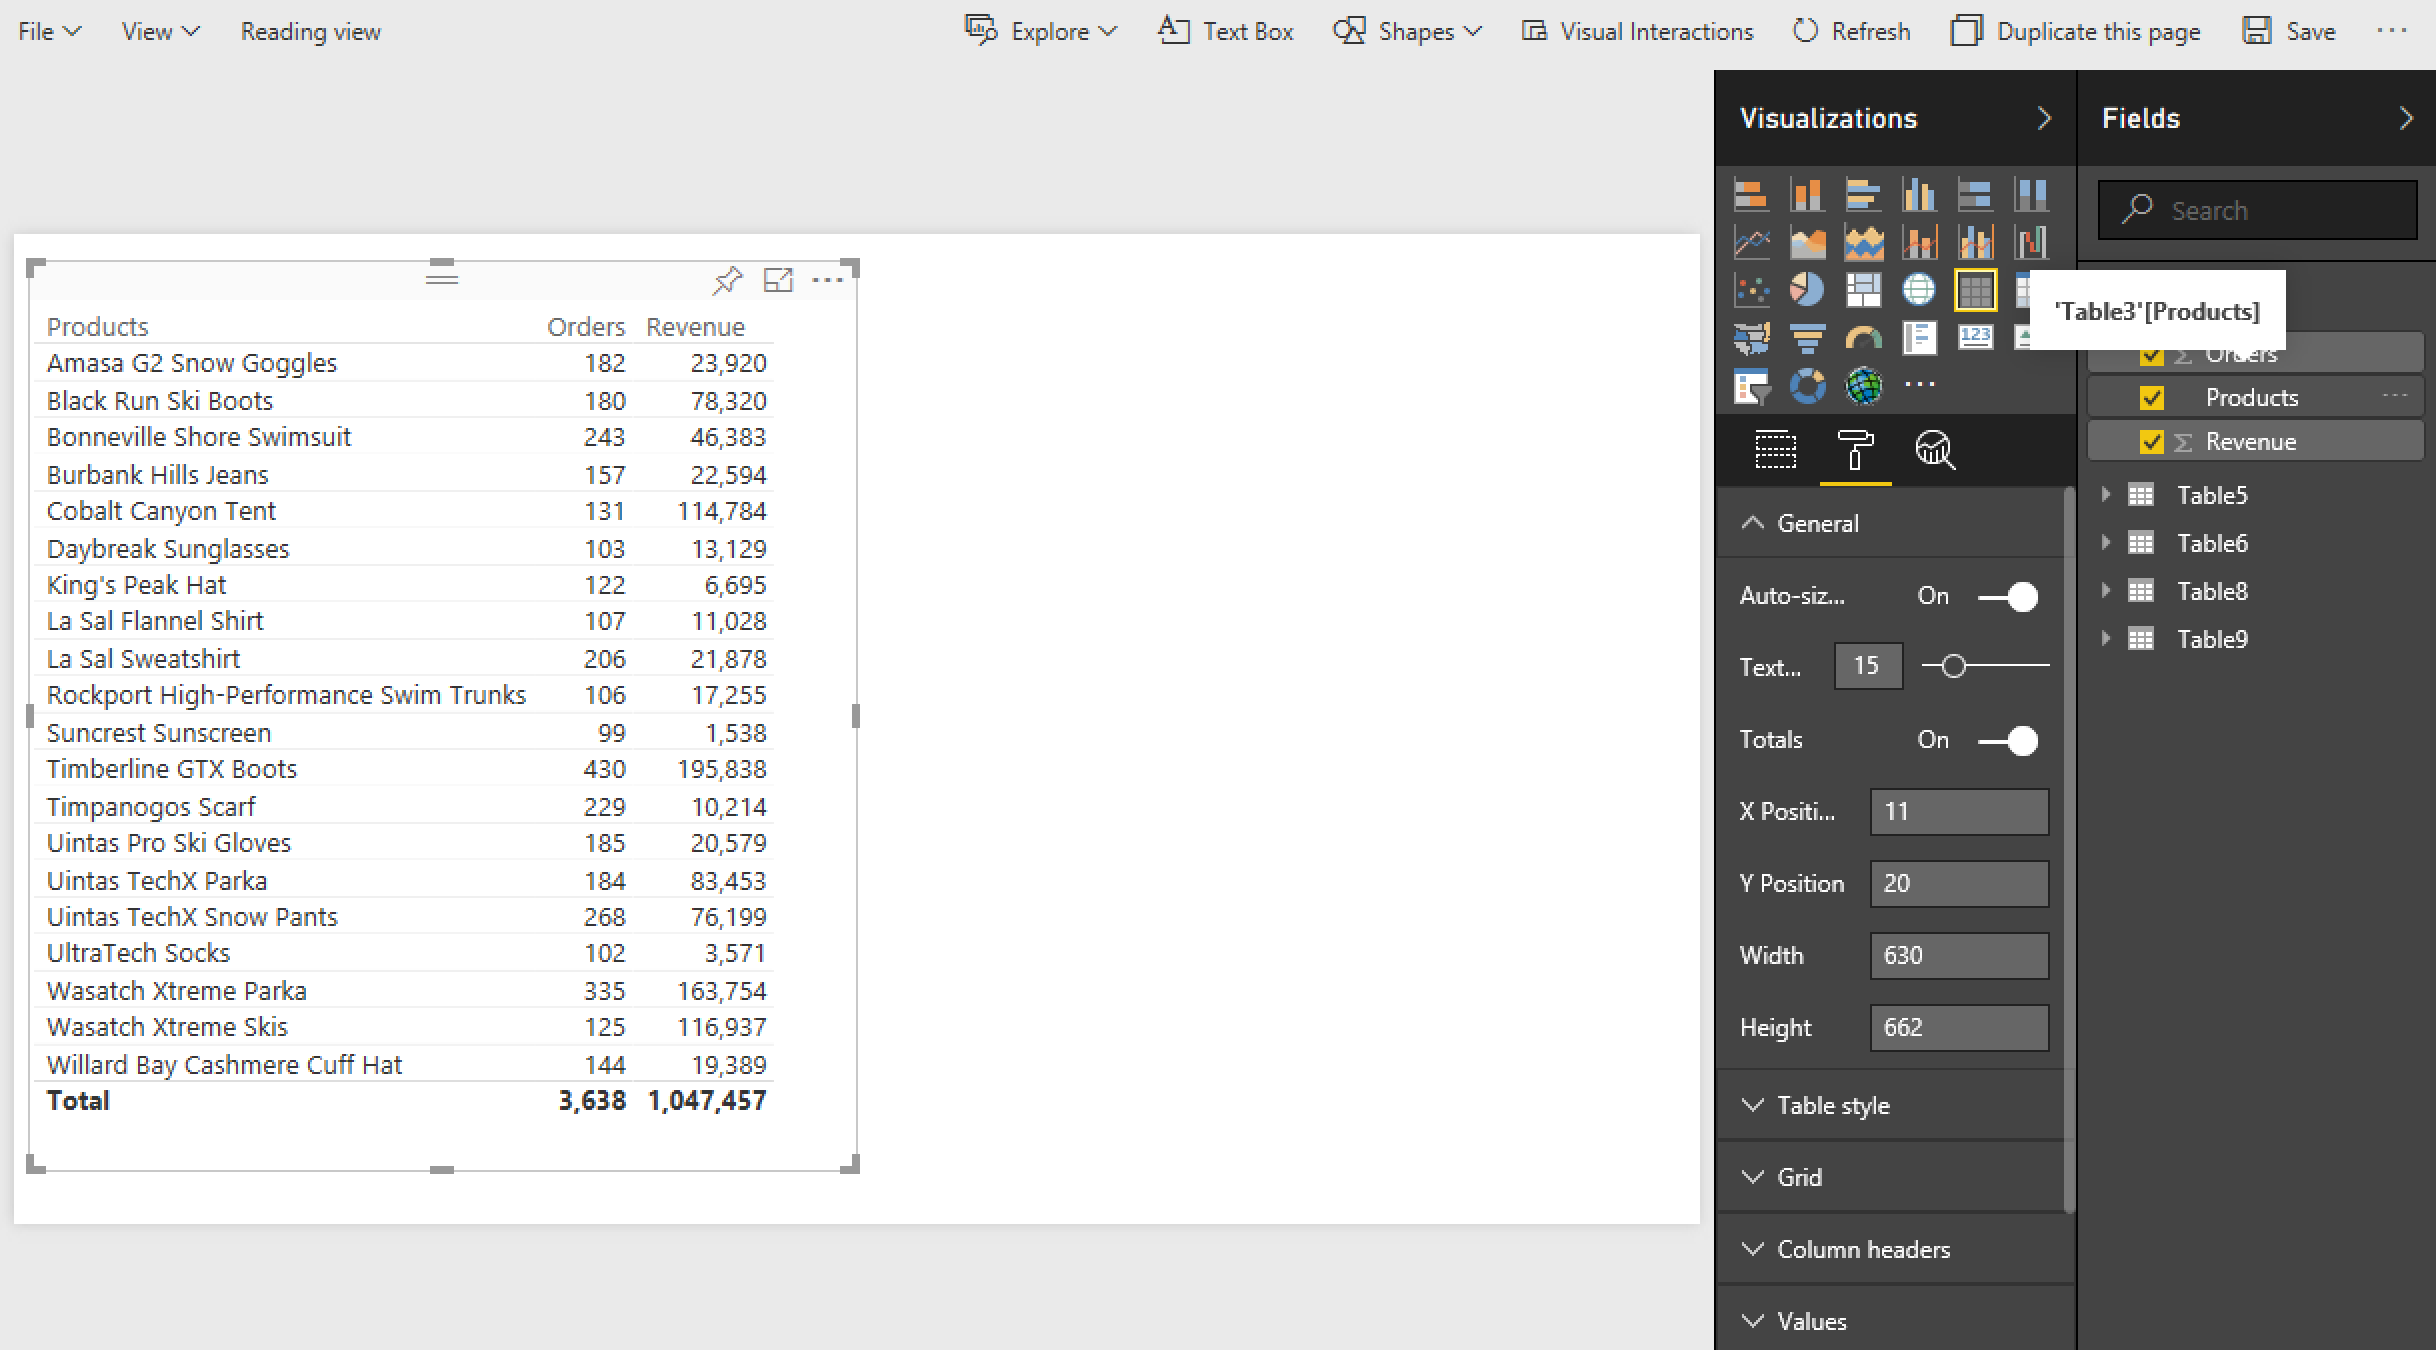Select the donut chart visualization

click(1807, 386)
